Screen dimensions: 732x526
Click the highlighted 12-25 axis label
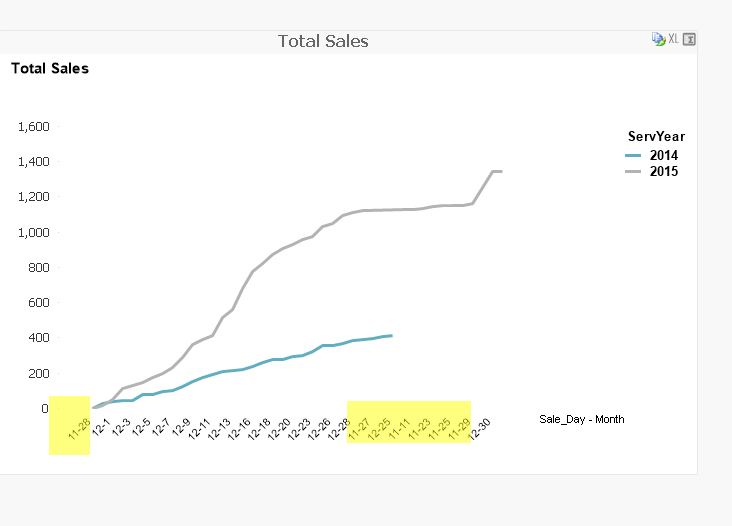(379, 430)
